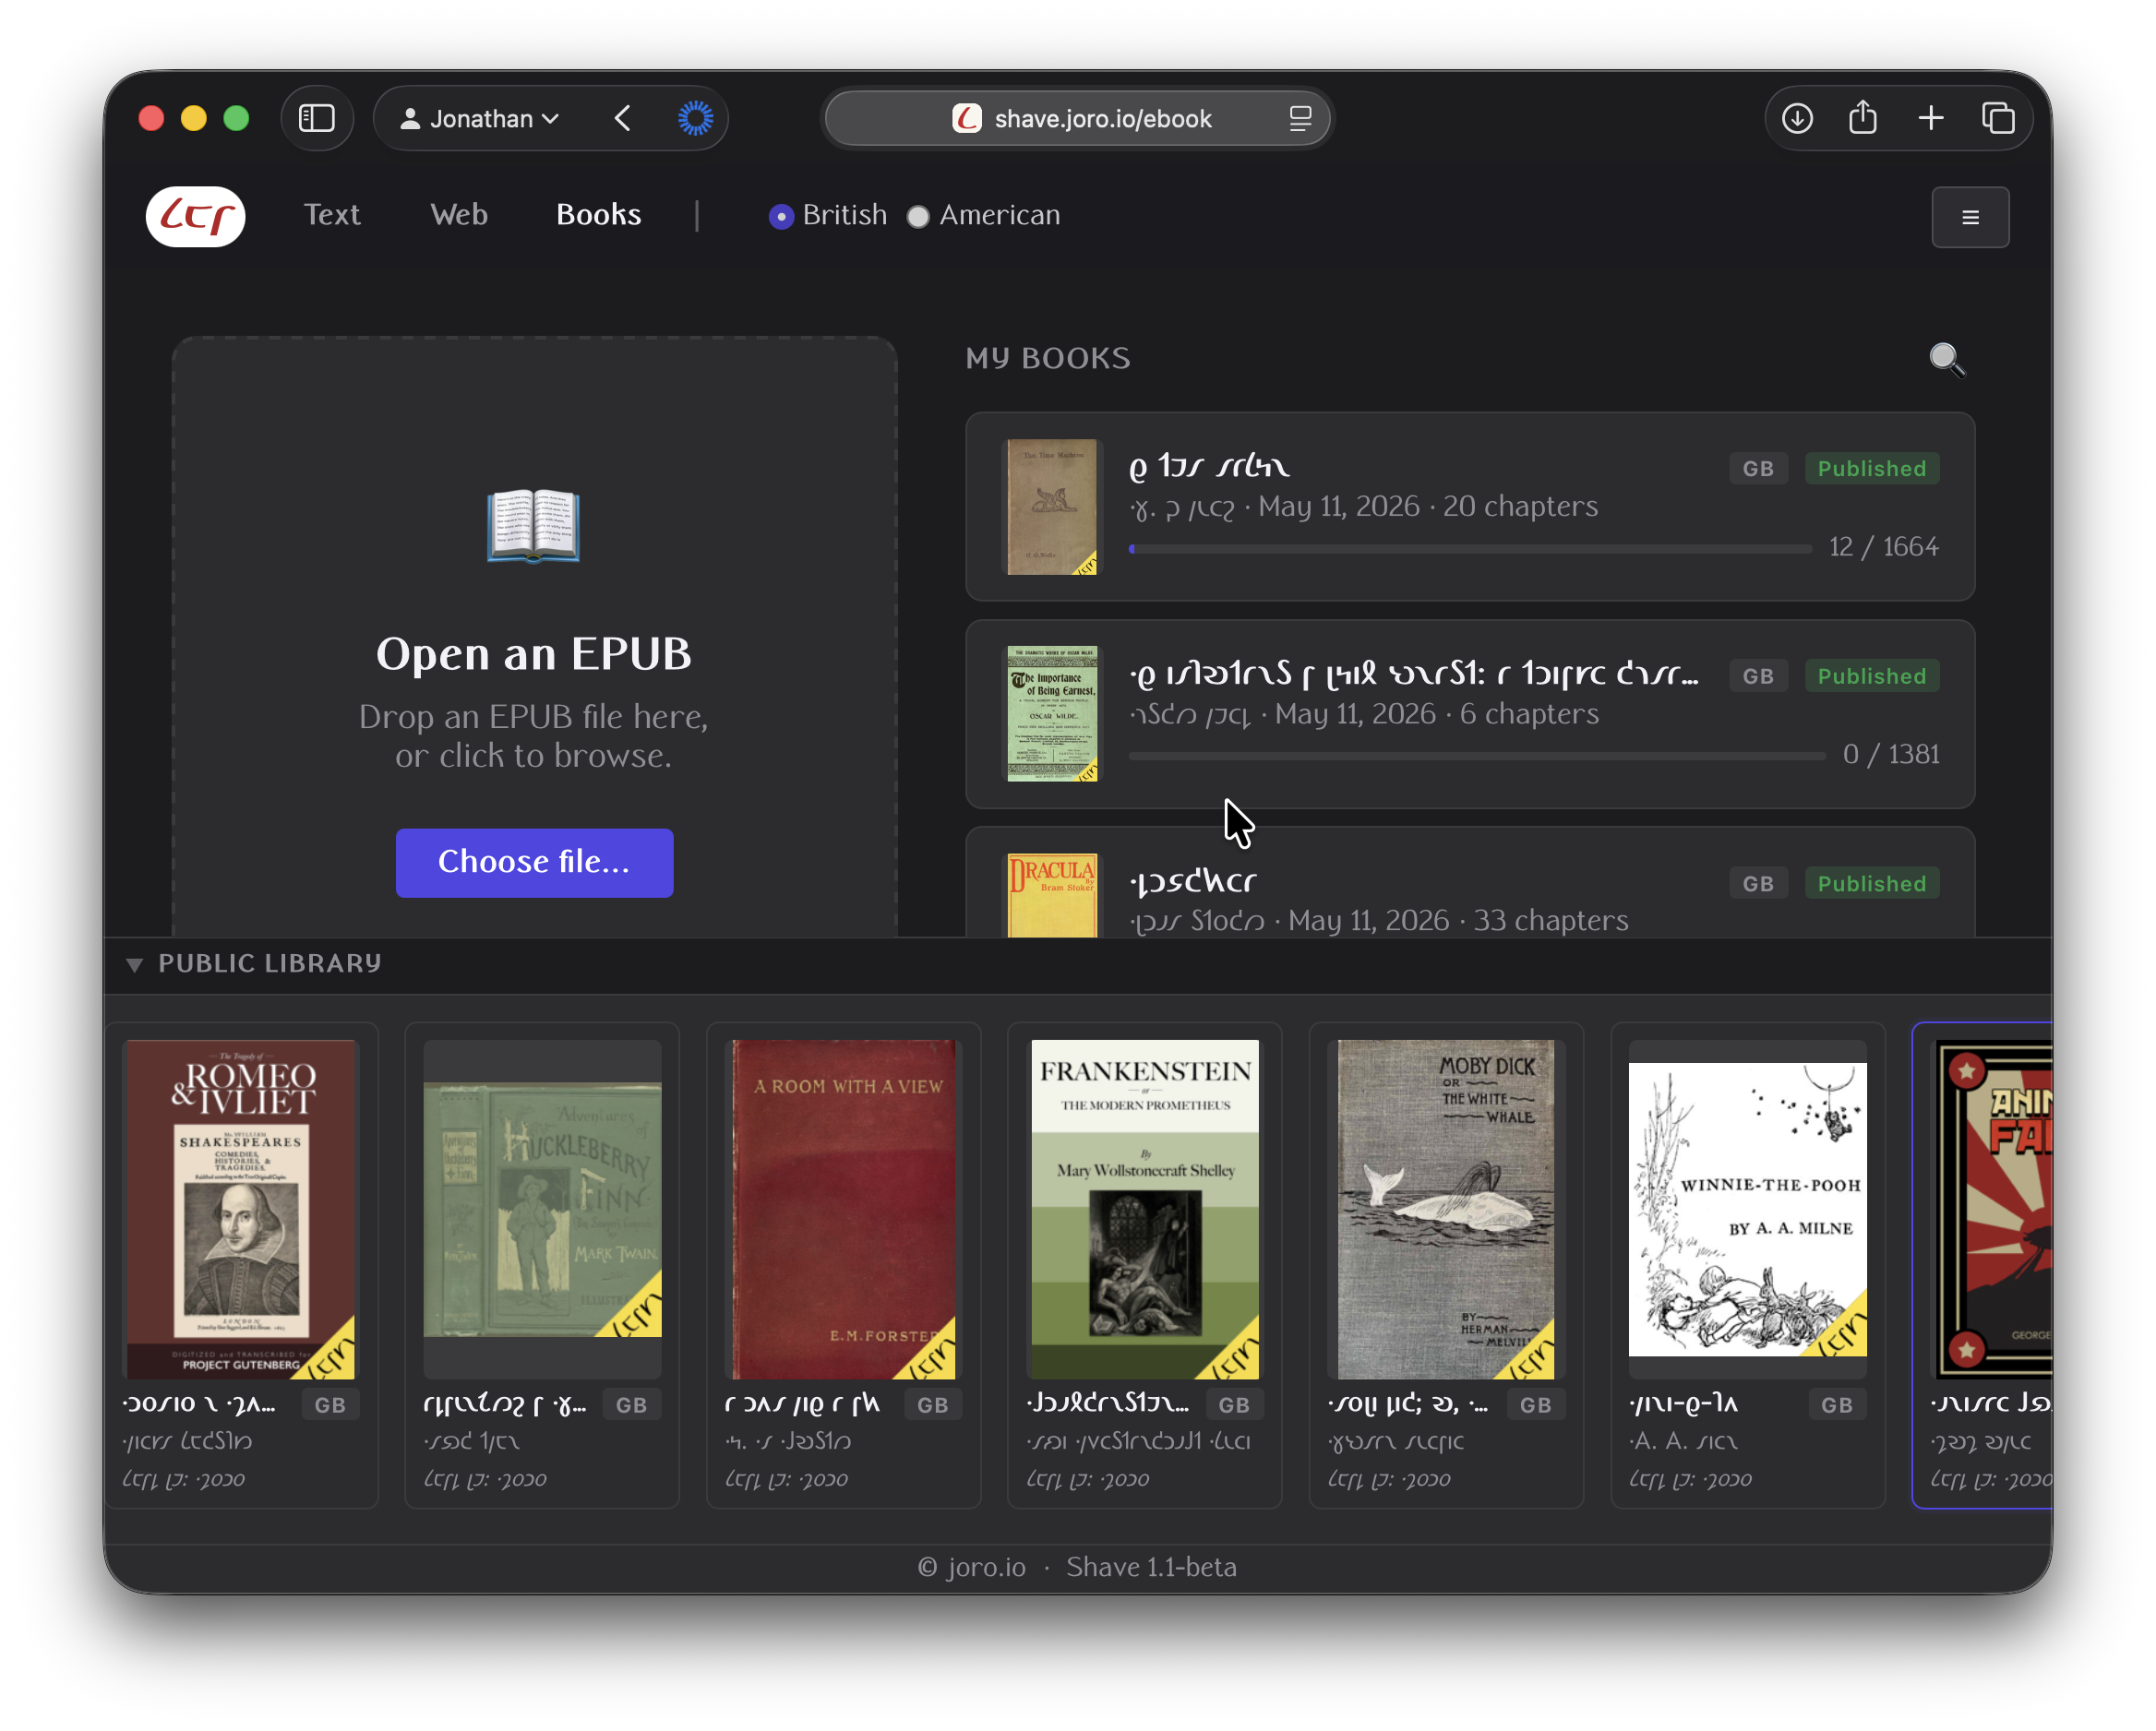Switch to the Books tab
Viewport: 2156px width, 1731px height.
[599, 215]
